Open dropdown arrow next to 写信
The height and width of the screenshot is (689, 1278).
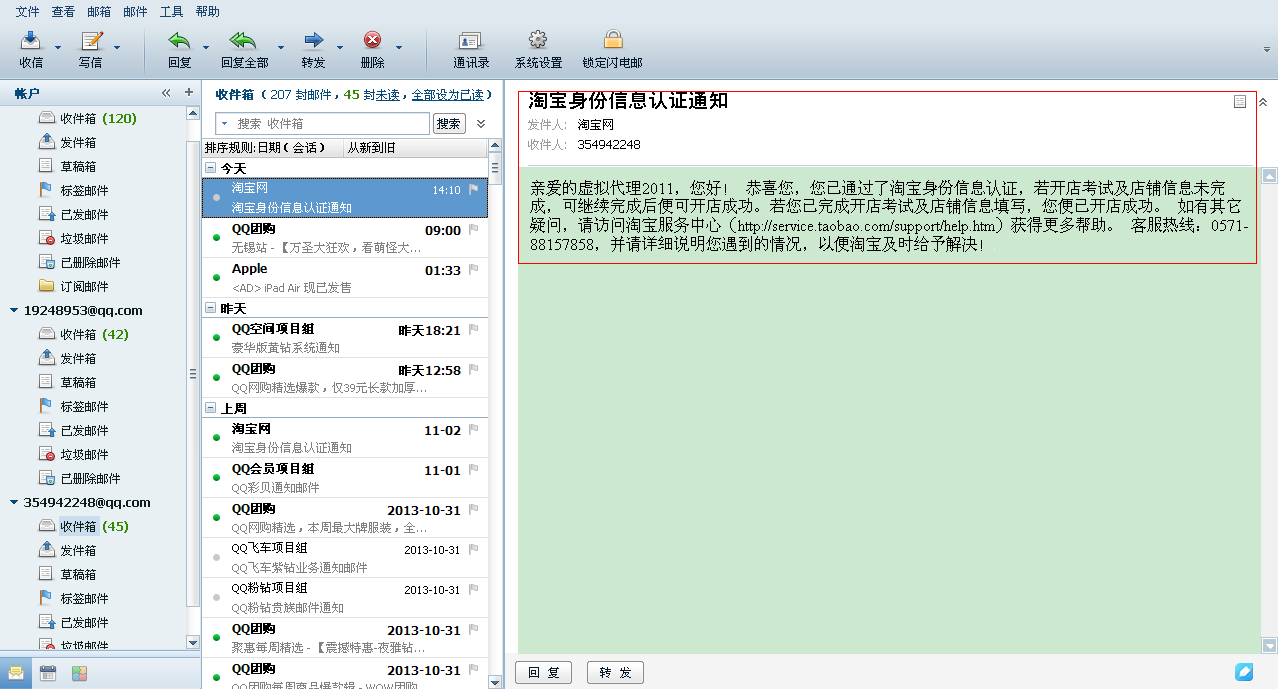click(x=117, y=47)
